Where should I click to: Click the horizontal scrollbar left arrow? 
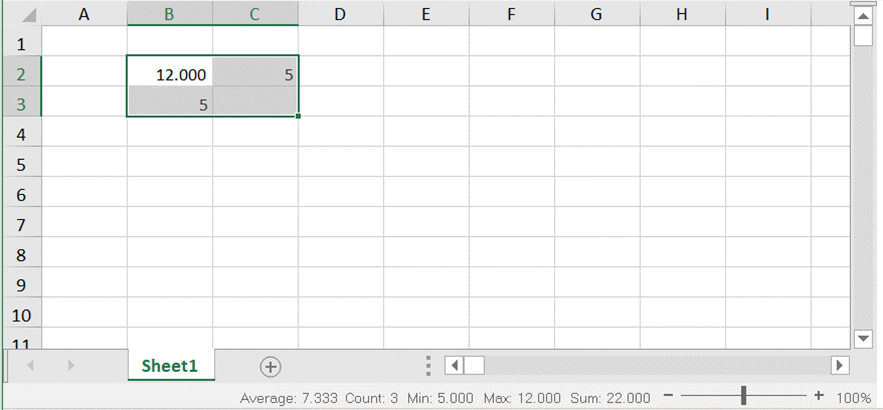tap(453, 365)
